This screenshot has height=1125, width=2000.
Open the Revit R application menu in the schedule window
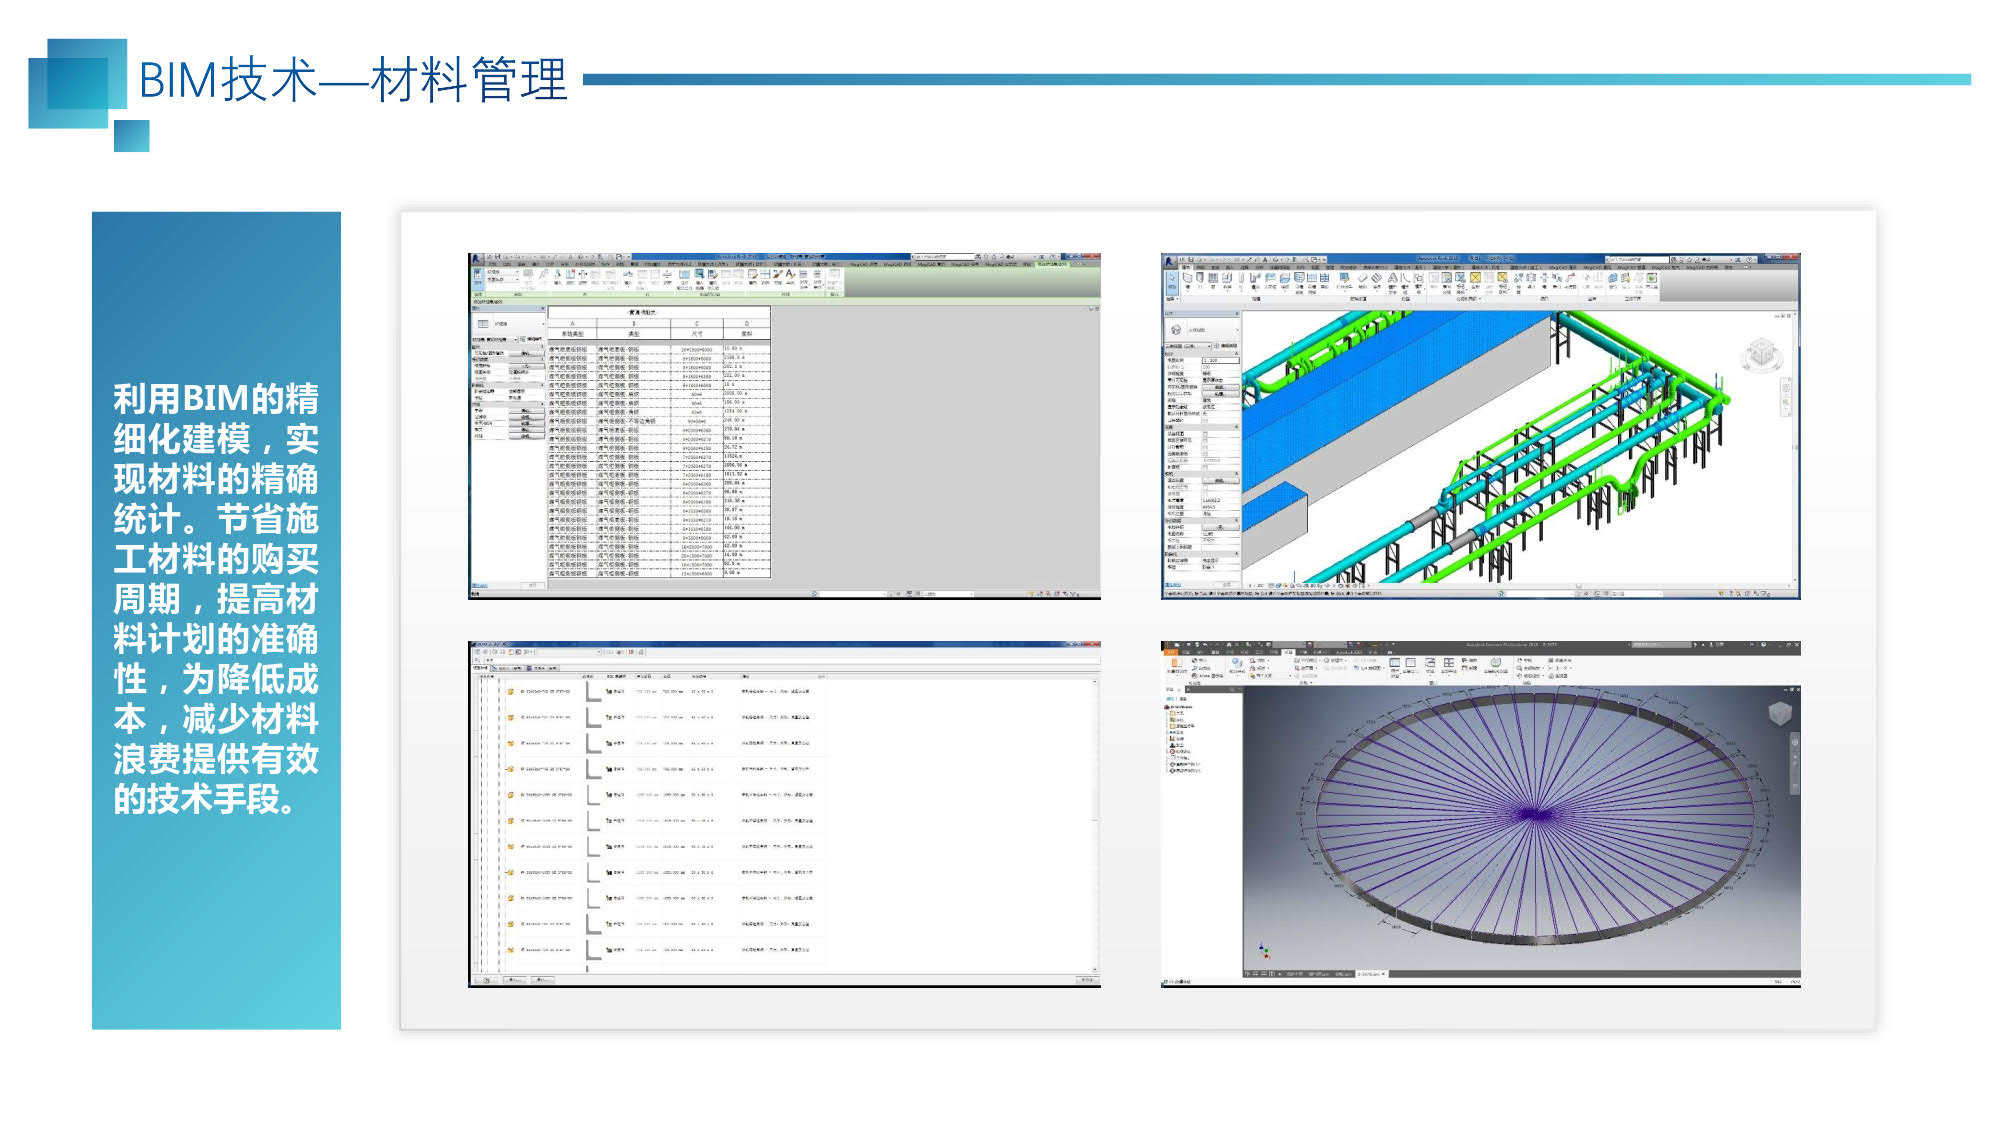478,260
